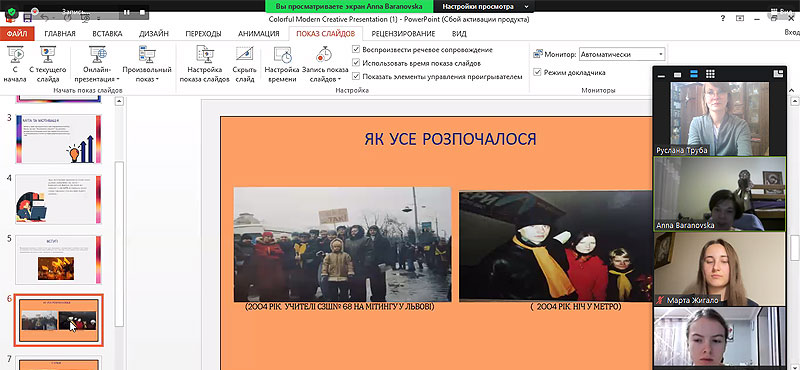Screen dimensions: 800x370
Task: Toggle Режим докладчика presenter view checkbox
Action: [537, 72]
